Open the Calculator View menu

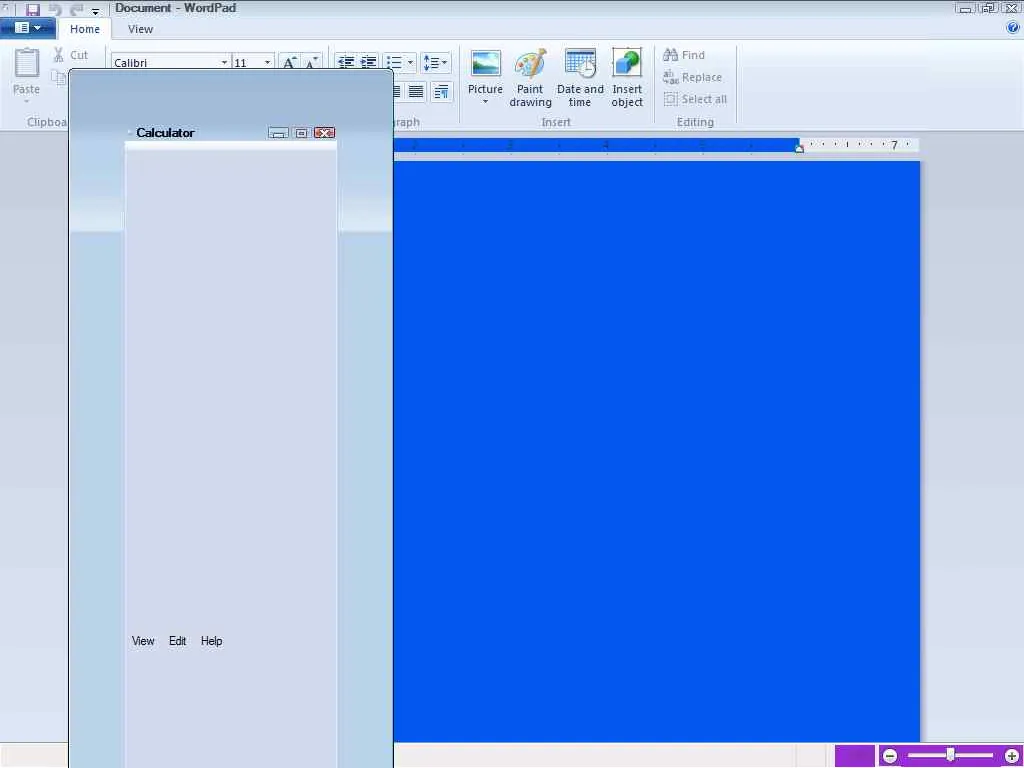pos(143,641)
